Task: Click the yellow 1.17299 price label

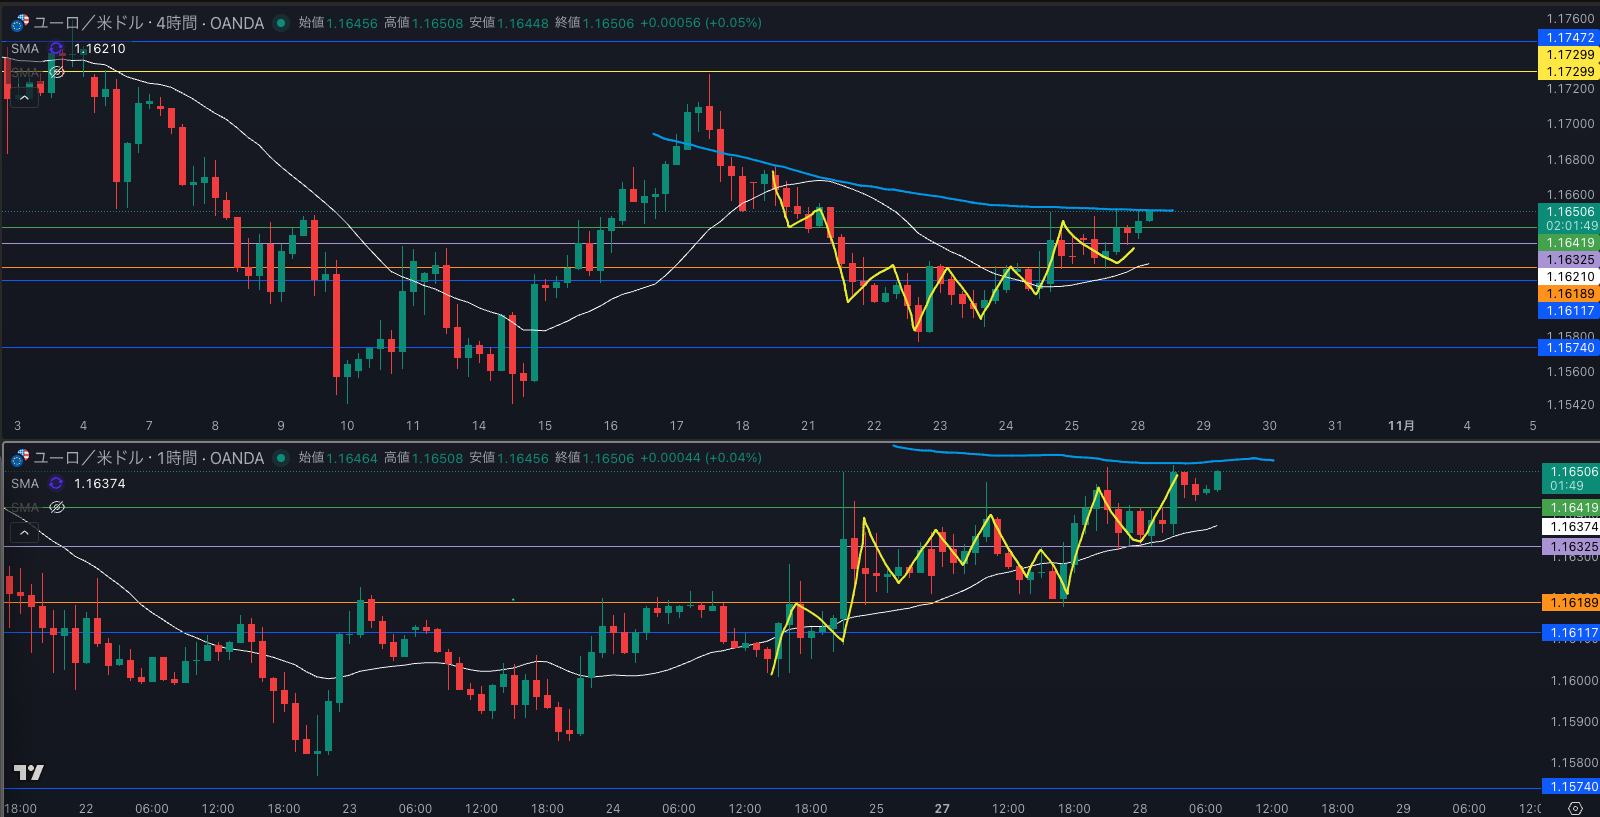Action: (1569, 55)
